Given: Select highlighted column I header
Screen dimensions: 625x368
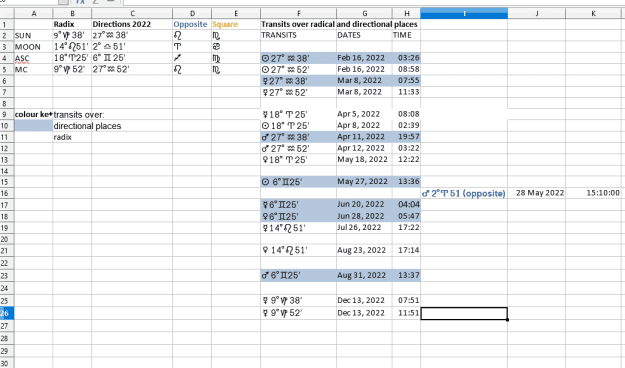Looking at the screenshot, I should 464,13.
